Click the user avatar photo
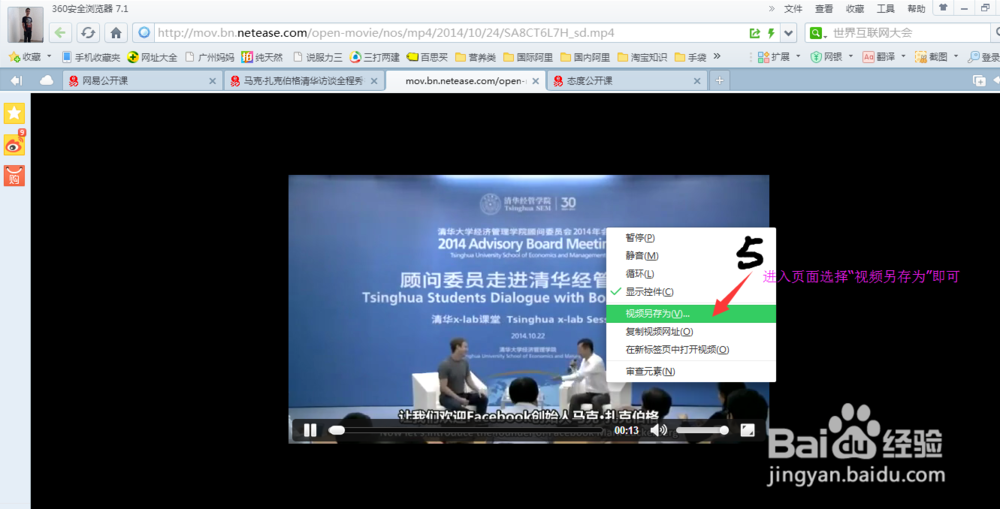This screenshot has width=1000, height=509. [x=26, y=25]
